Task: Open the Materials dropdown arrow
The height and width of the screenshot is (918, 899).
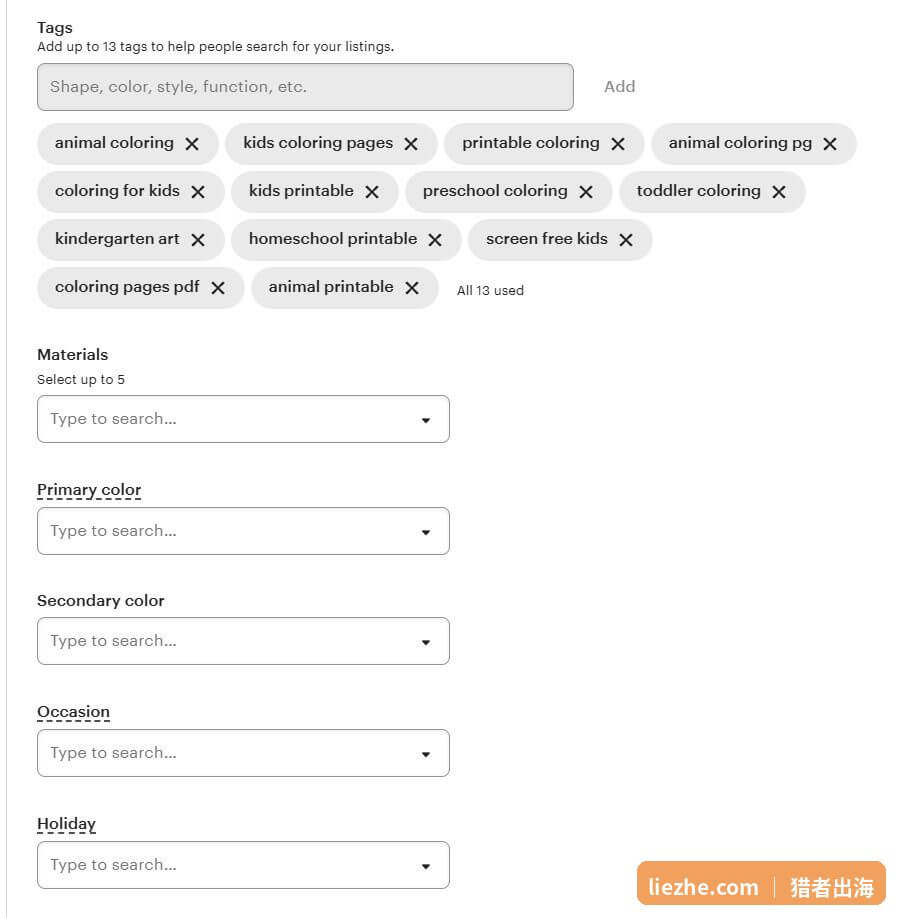Action: point(426,420)
